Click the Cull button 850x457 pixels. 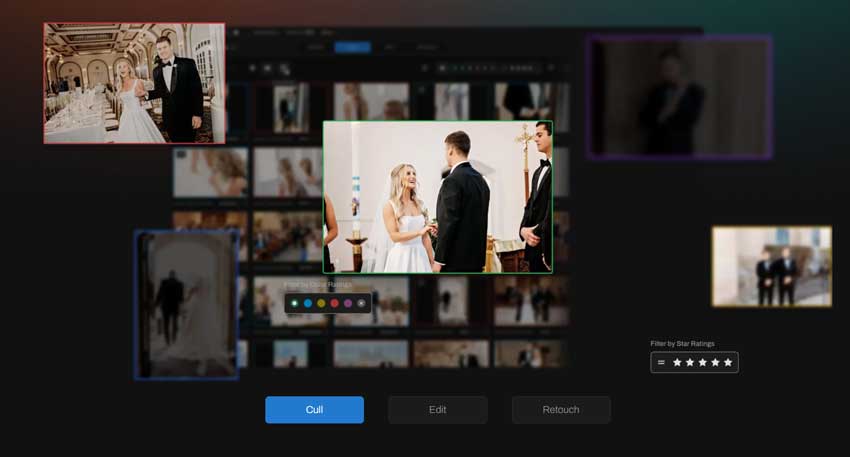(314, 410)
